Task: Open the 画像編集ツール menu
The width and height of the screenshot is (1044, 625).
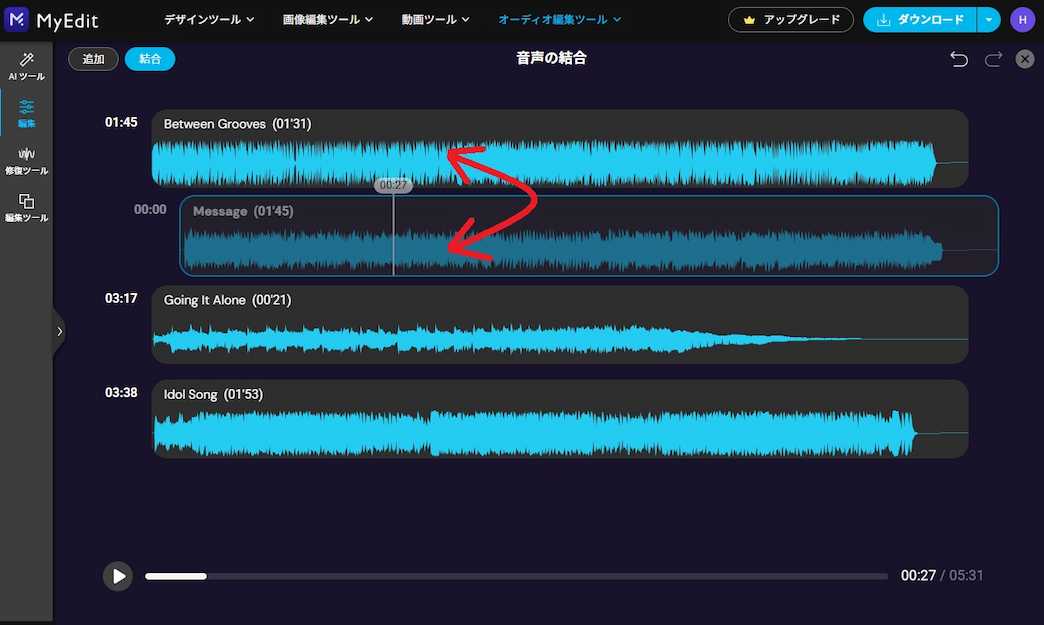Action: point(327,19)
